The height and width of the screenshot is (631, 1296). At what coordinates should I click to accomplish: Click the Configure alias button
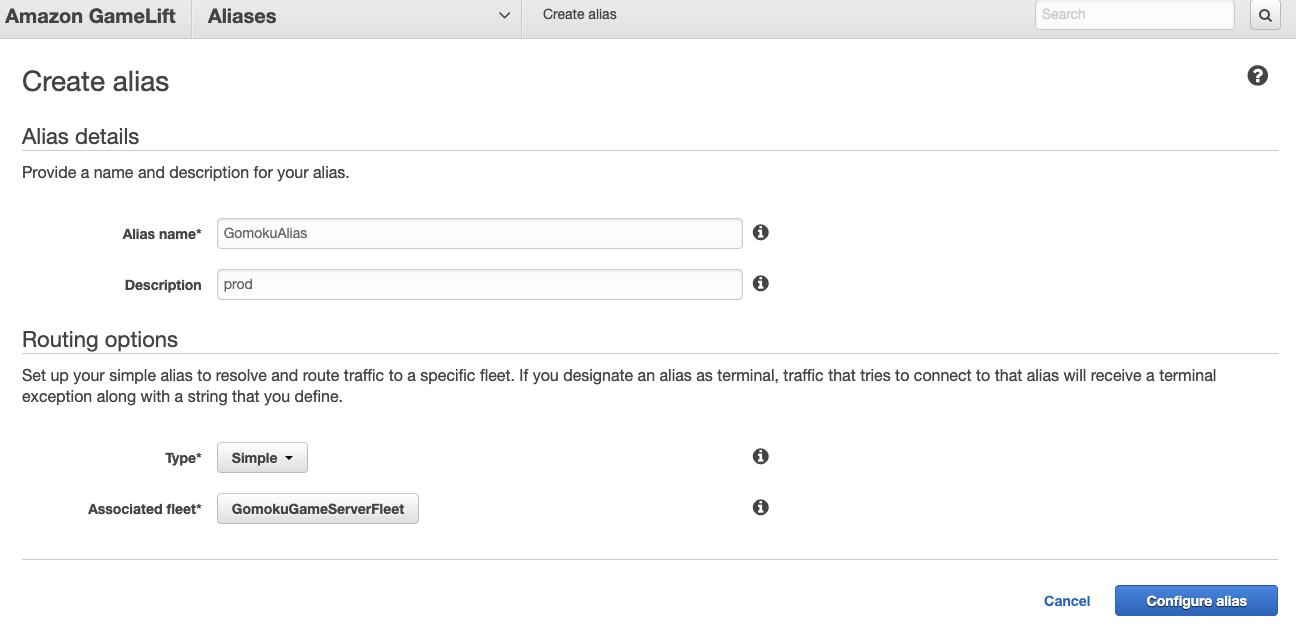[1196, 601]
